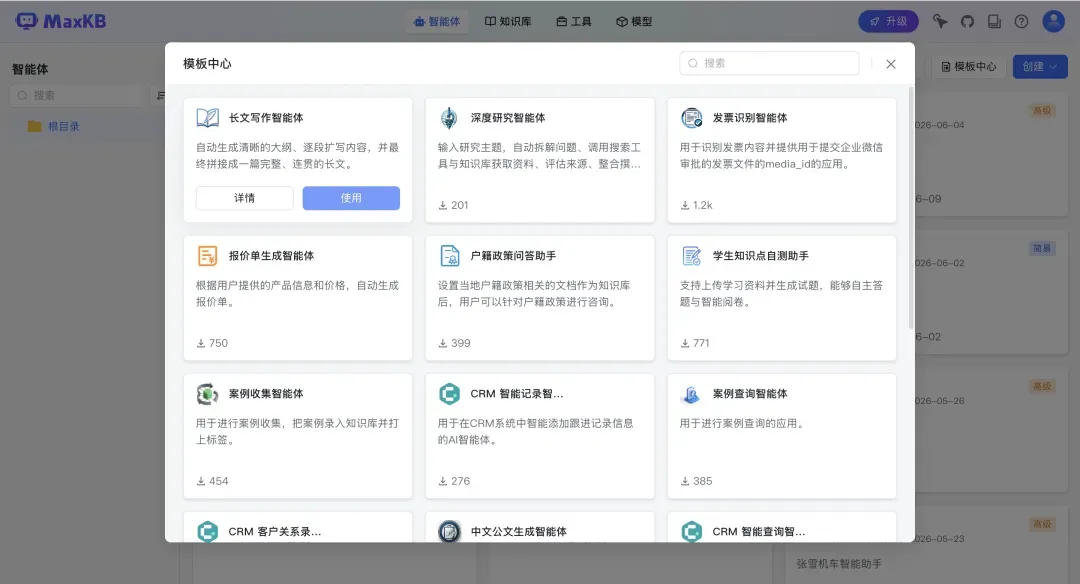Click 张雪机车智能助手 in background page
Image resolution: width=1080 pixels, height=584 pixels.
click(839, 564)
